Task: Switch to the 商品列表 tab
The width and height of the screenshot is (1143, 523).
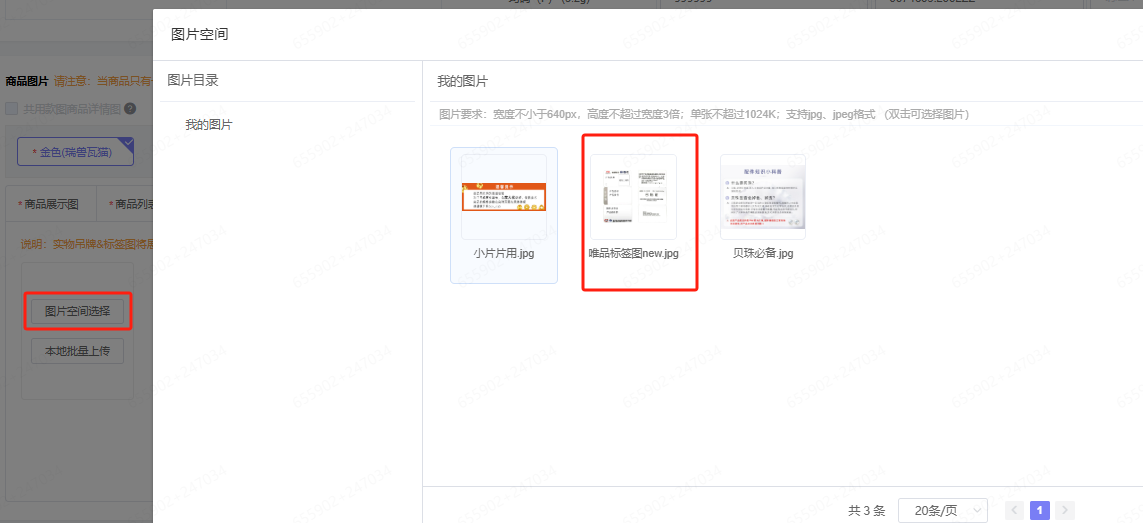Action: pyautogui.click(x=128, y=204)
